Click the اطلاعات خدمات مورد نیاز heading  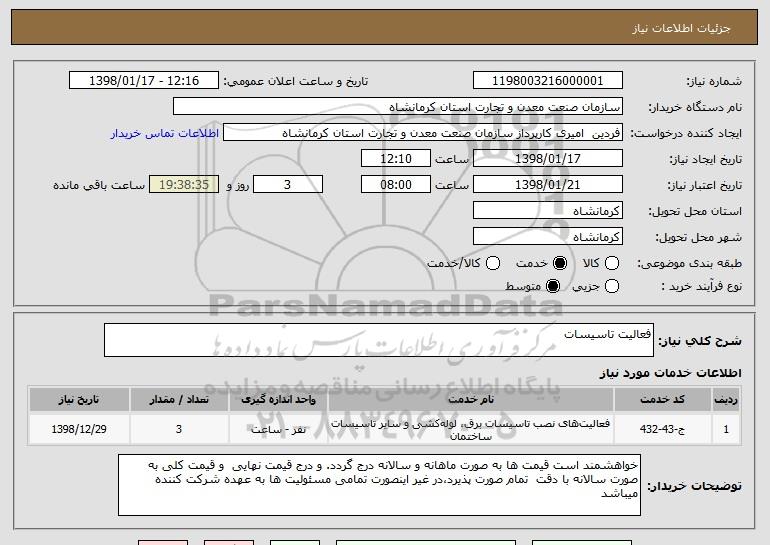pyautogui.click(x=670, y=373)
